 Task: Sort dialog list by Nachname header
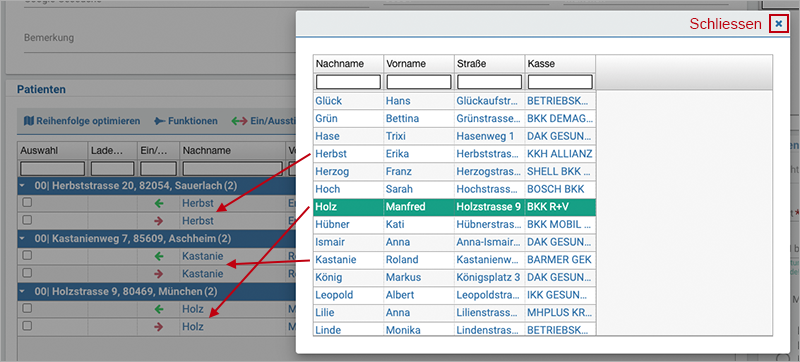(348, 64)
